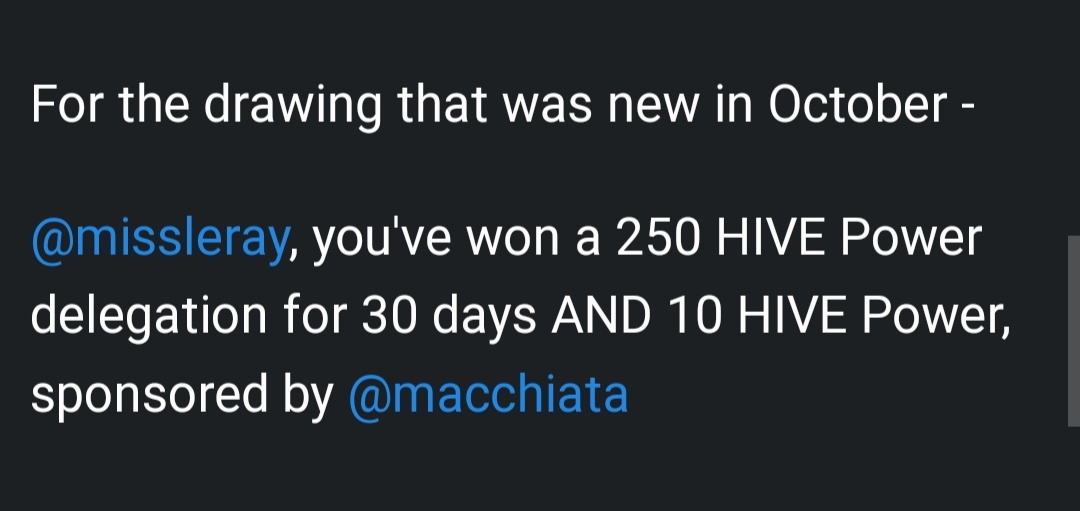Click the word 'drawing' in the heading sentence
Viewport: 1080px width, 511px height.
[293, 107]
